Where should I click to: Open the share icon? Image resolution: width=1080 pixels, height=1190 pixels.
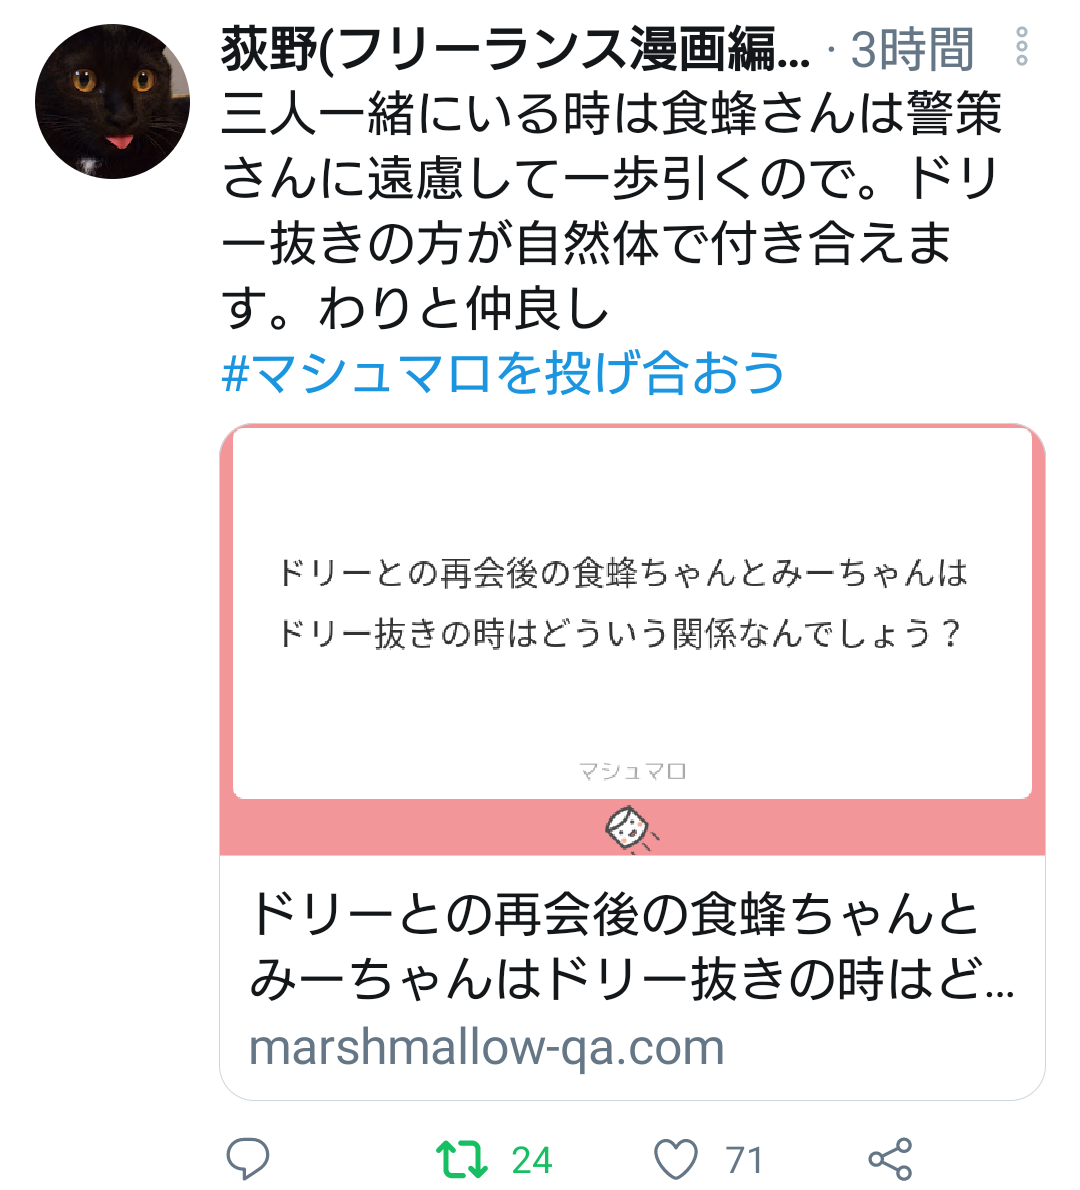pyautogui.click(x=890, y=1159)
